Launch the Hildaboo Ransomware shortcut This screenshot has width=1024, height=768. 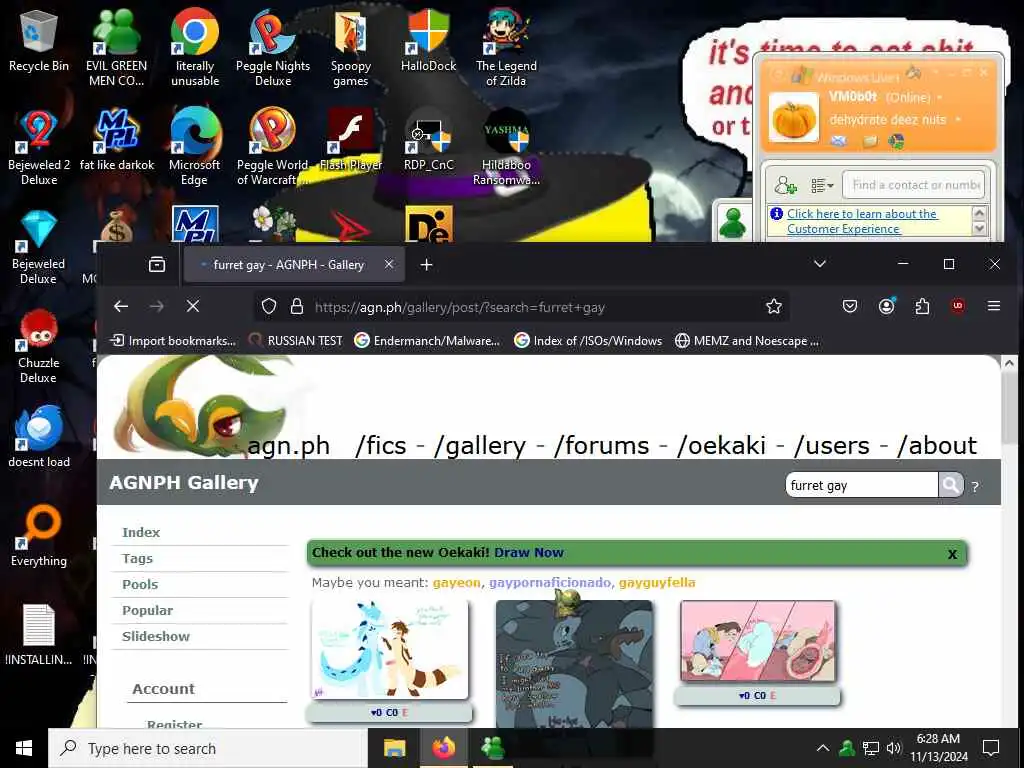coord(506,147)
